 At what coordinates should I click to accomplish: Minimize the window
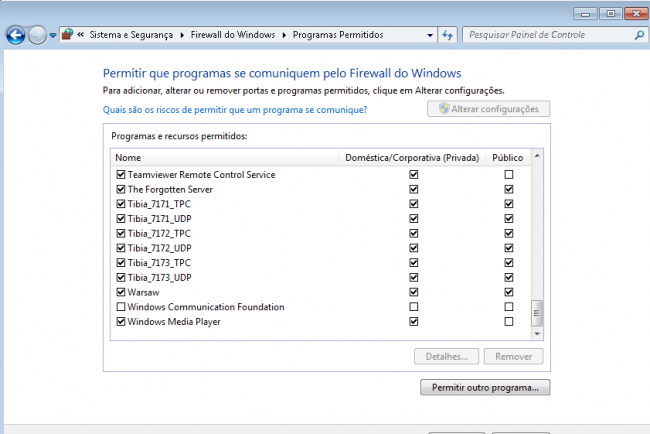pyautogui.click(x=585, y=14)
